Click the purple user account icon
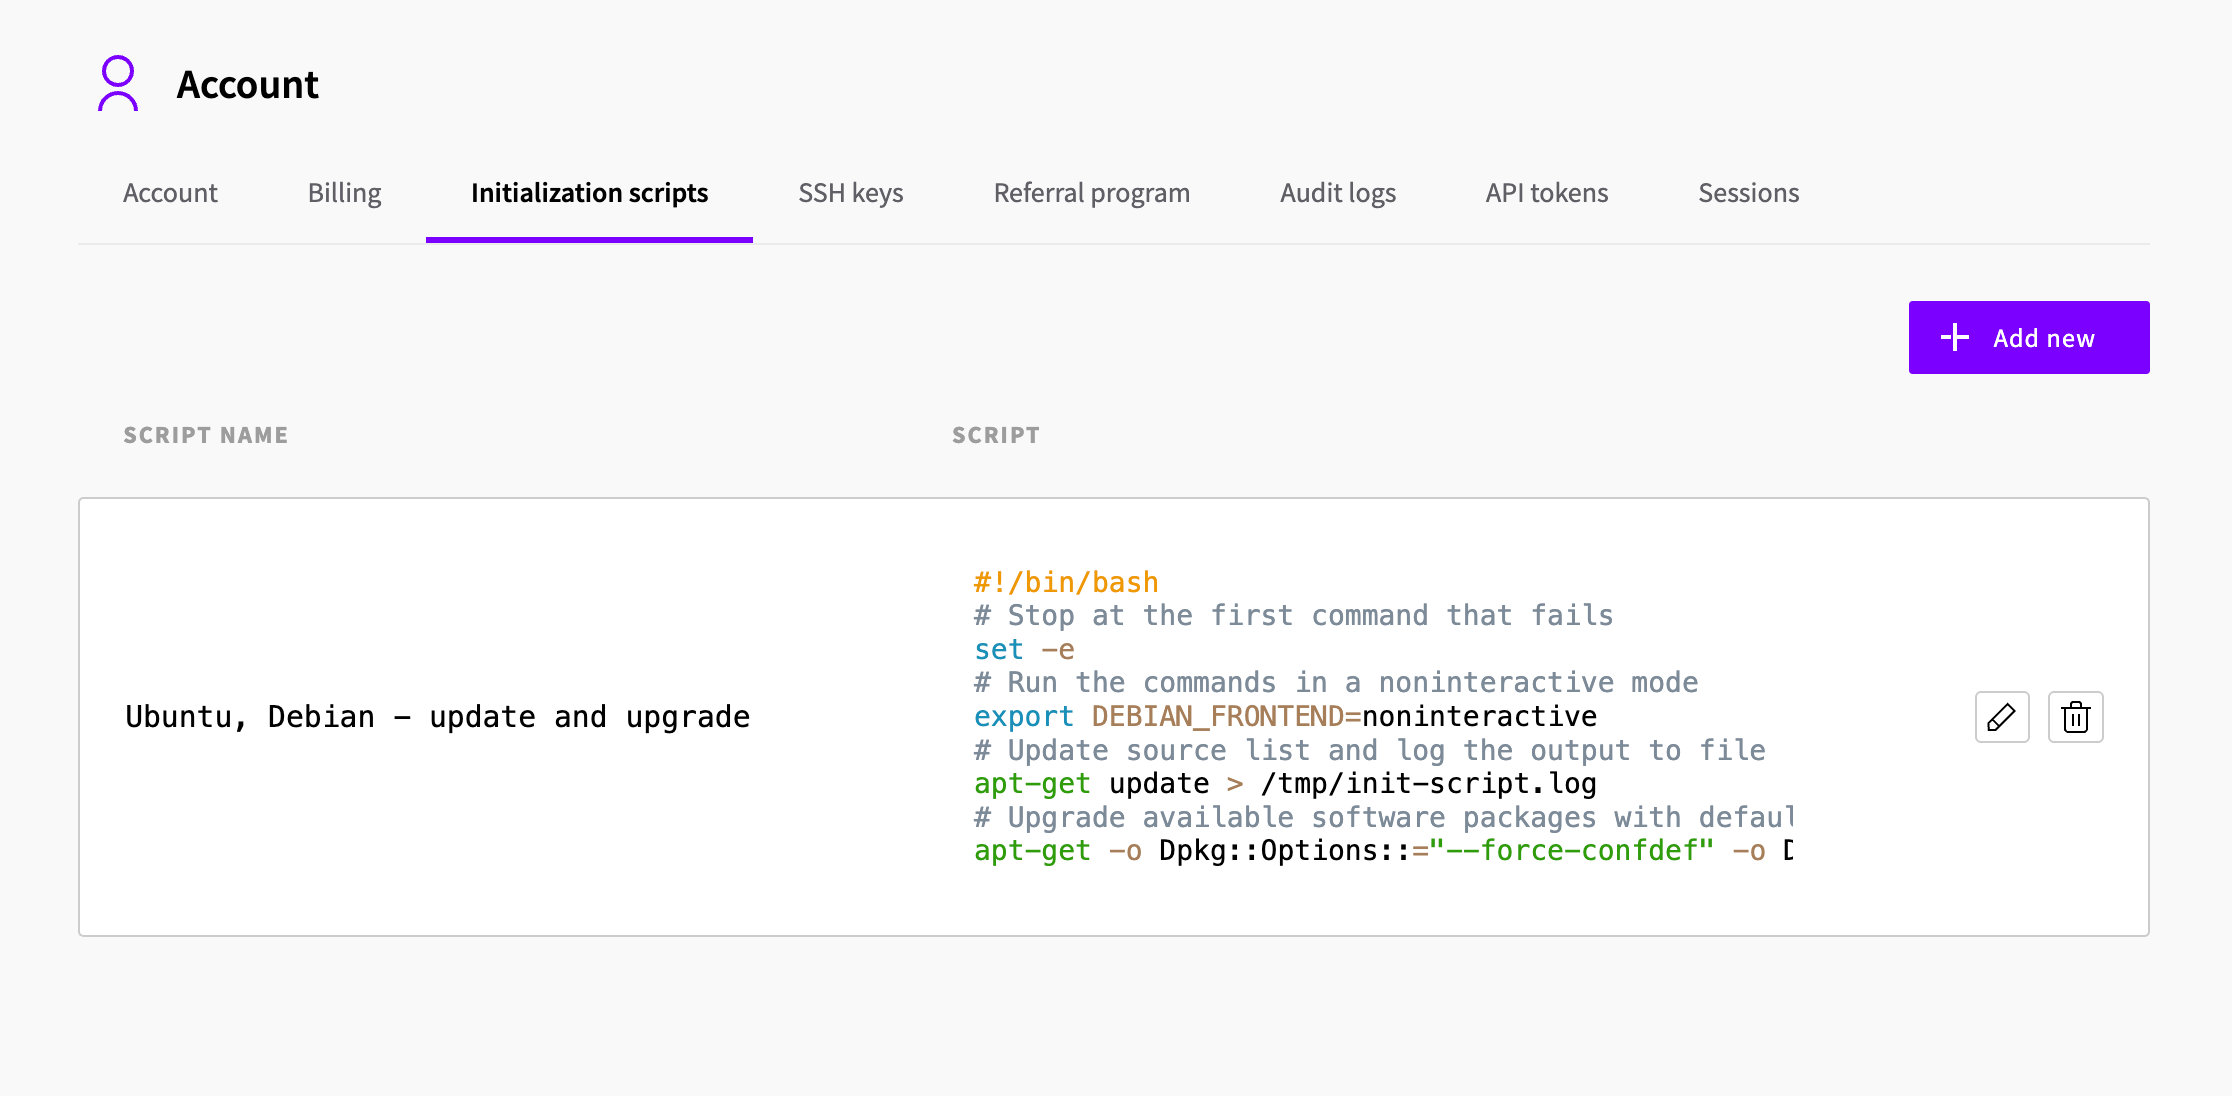 coord(118,84)
